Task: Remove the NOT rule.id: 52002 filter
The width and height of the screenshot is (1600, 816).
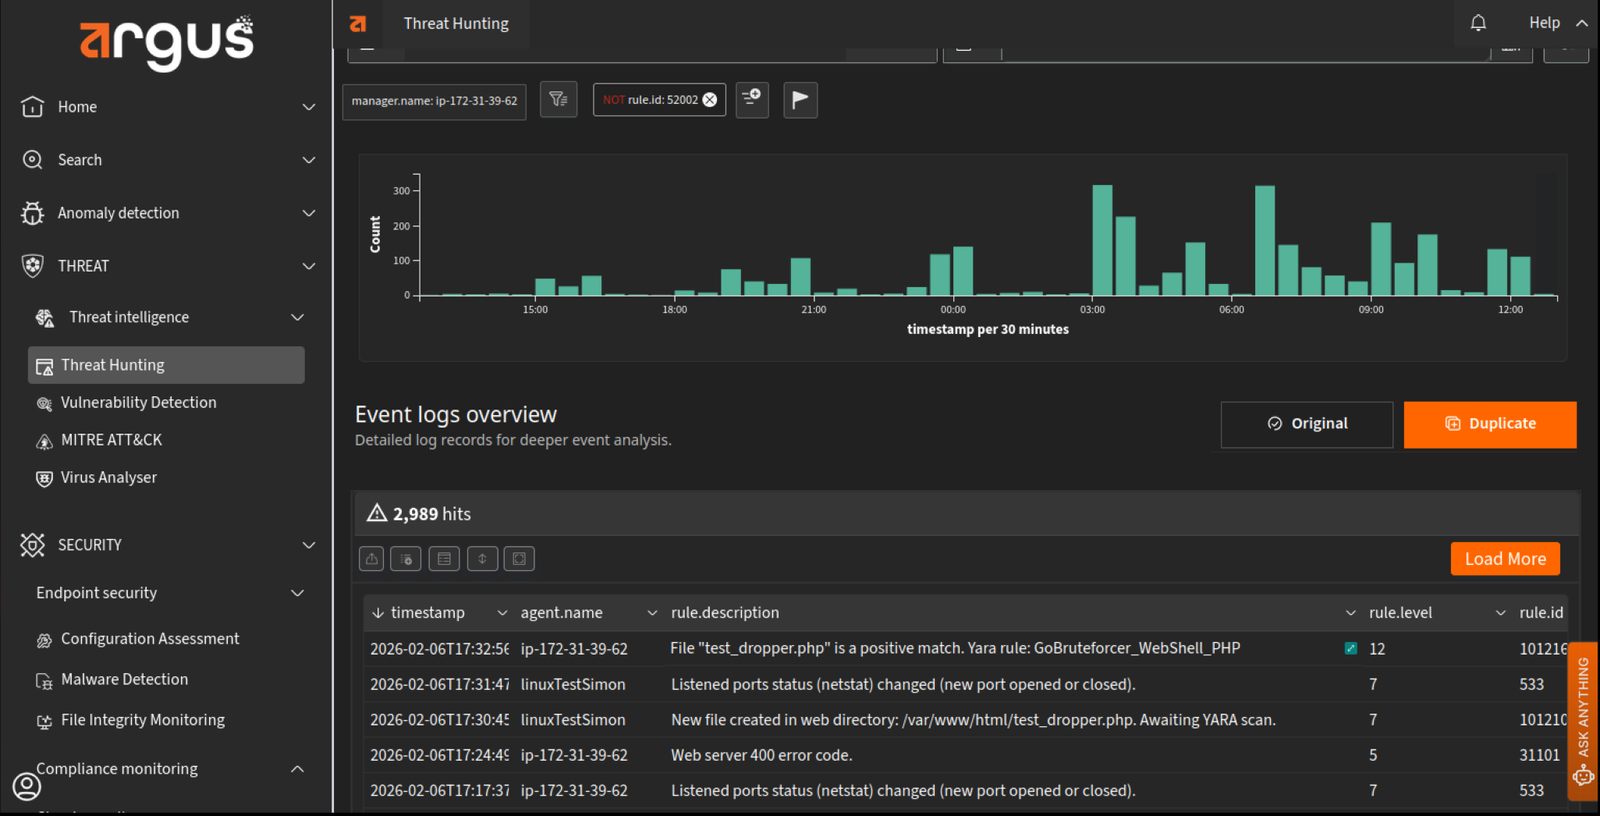Action: point(710,100)
